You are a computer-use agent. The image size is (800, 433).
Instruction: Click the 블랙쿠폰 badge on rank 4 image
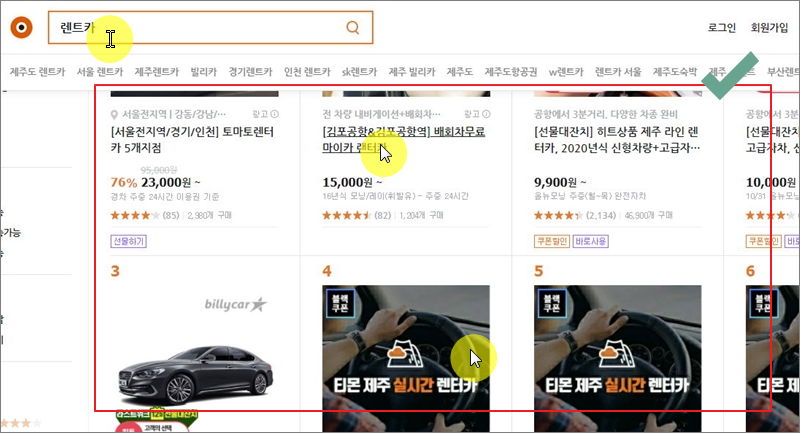[x=339, y=303]
